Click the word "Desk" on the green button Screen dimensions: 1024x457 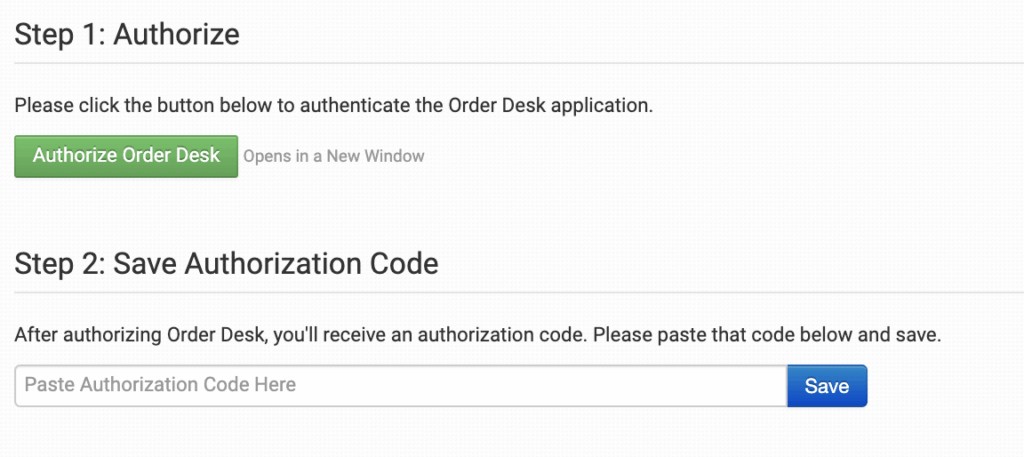point(199,156)
